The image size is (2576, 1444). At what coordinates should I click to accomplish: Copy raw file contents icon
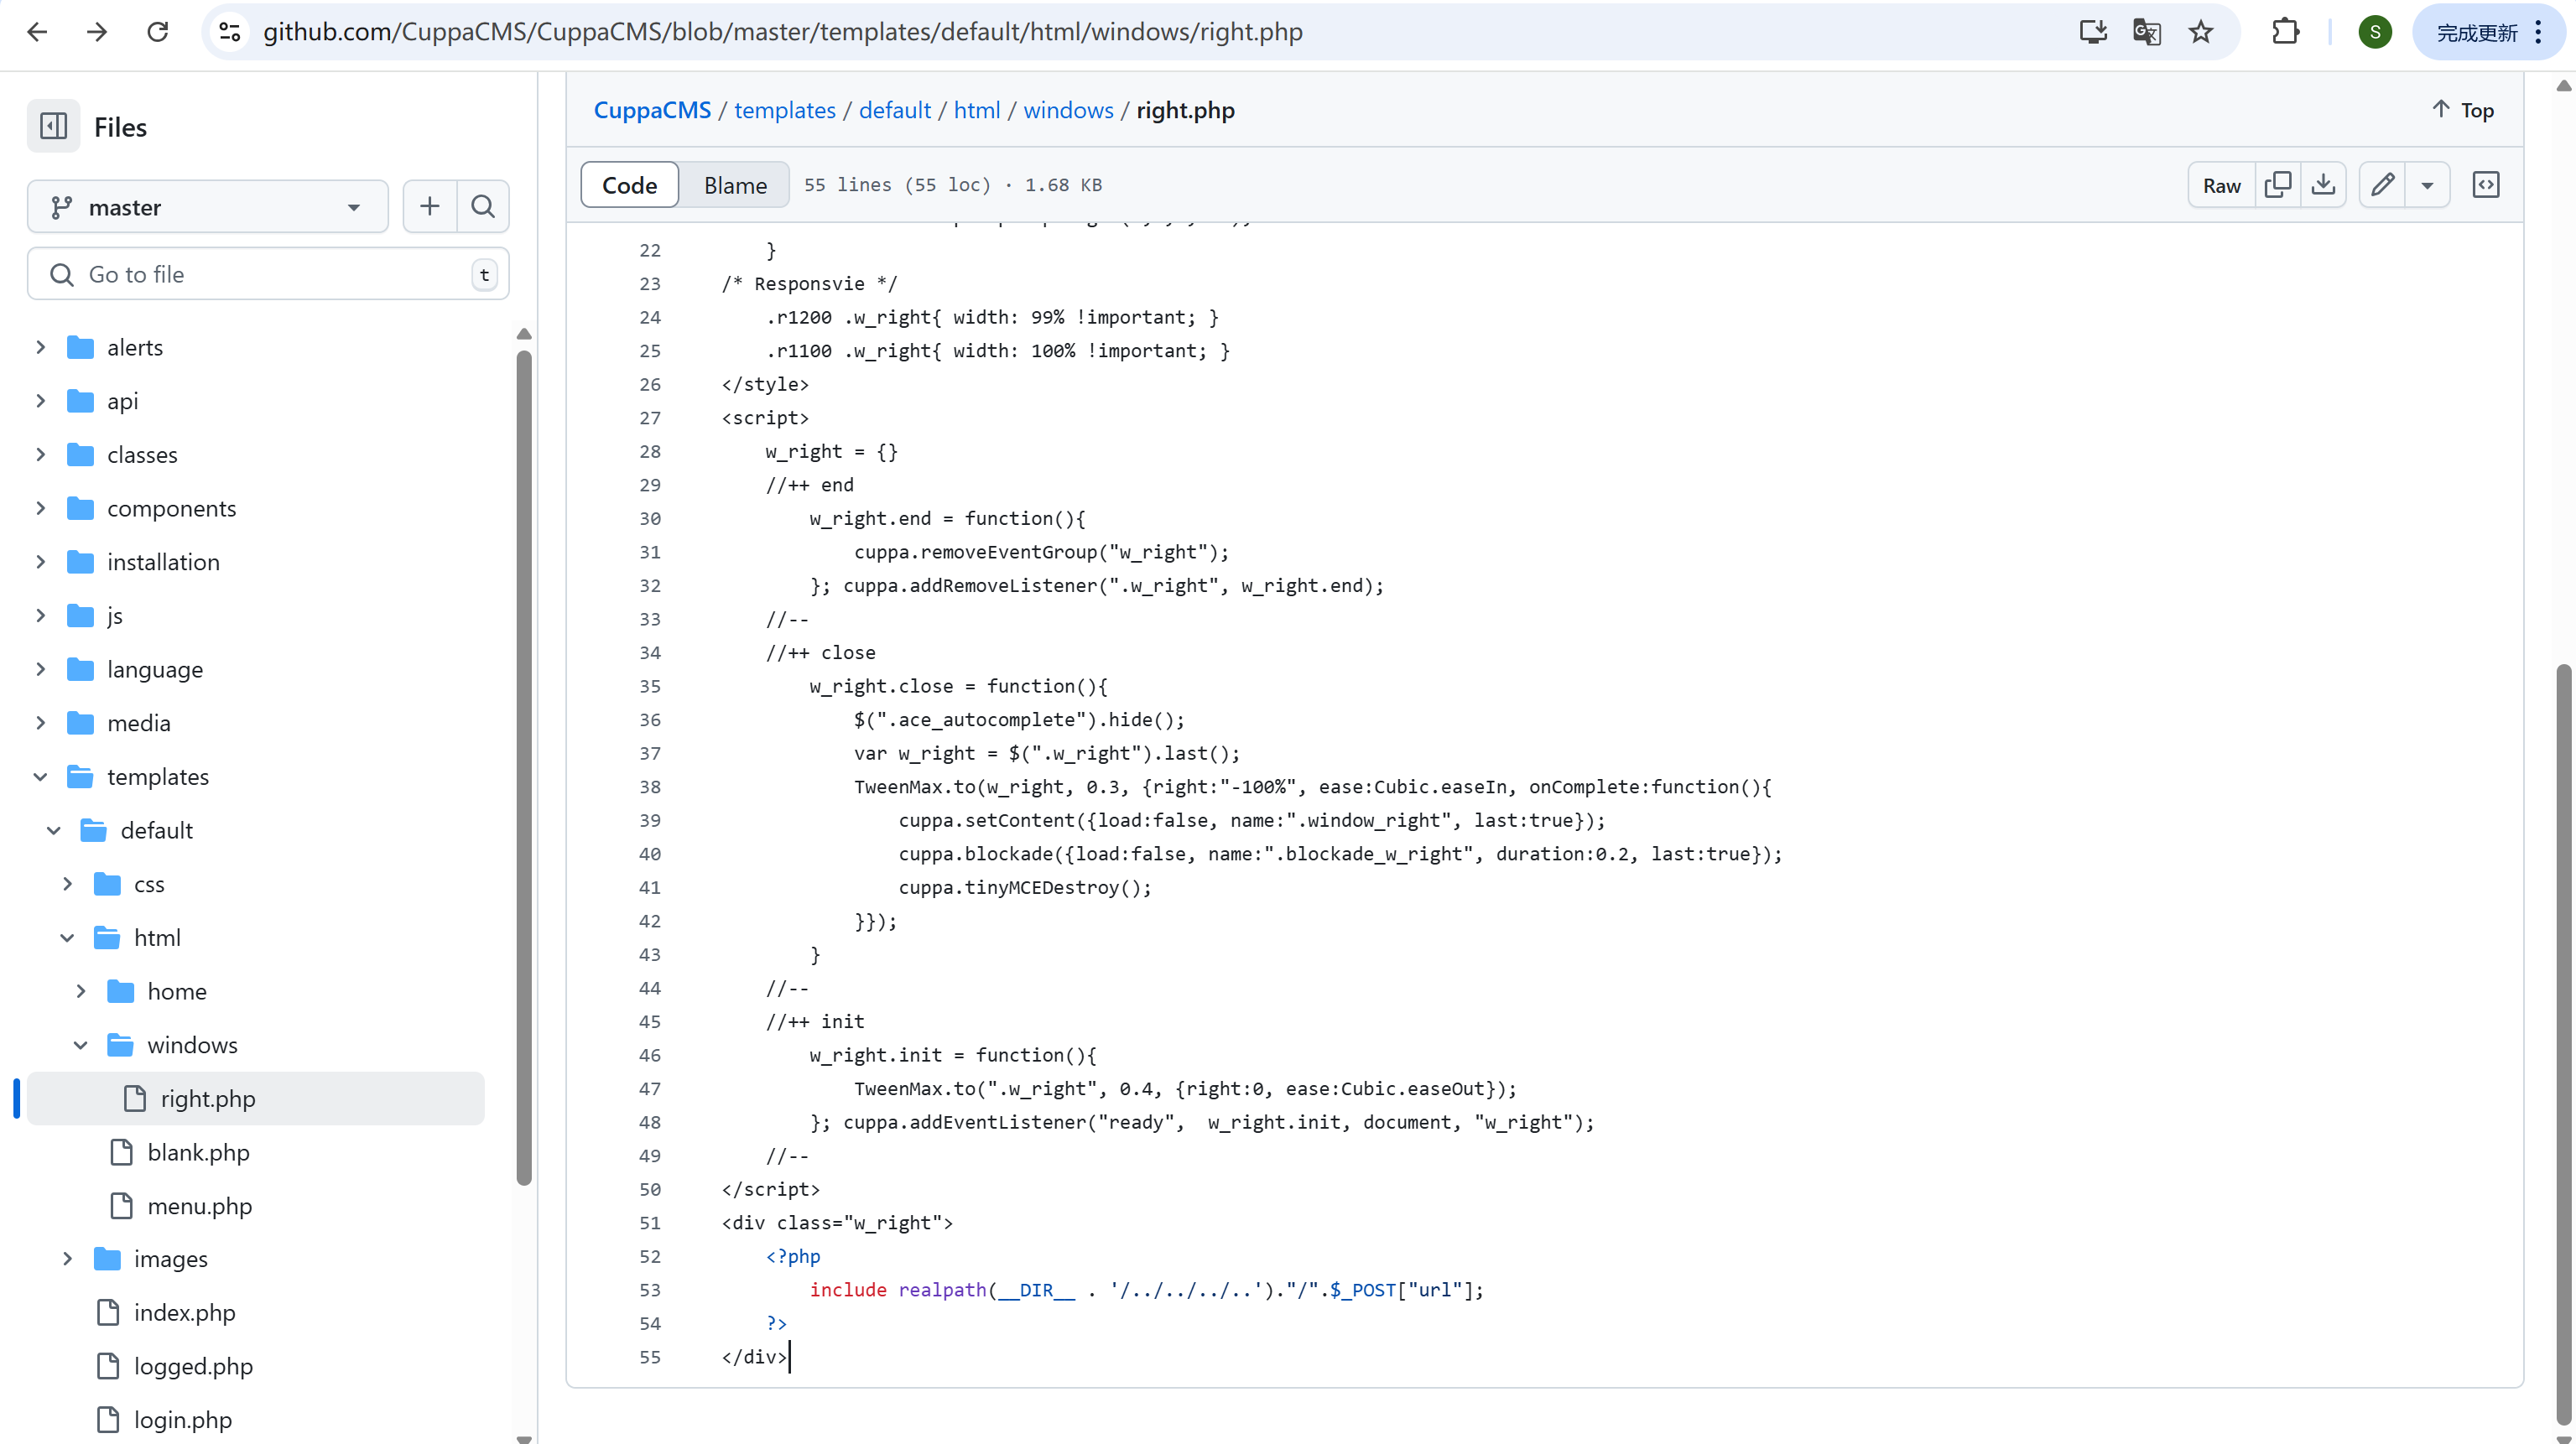pyautogui.click(x=2278, y=185)
